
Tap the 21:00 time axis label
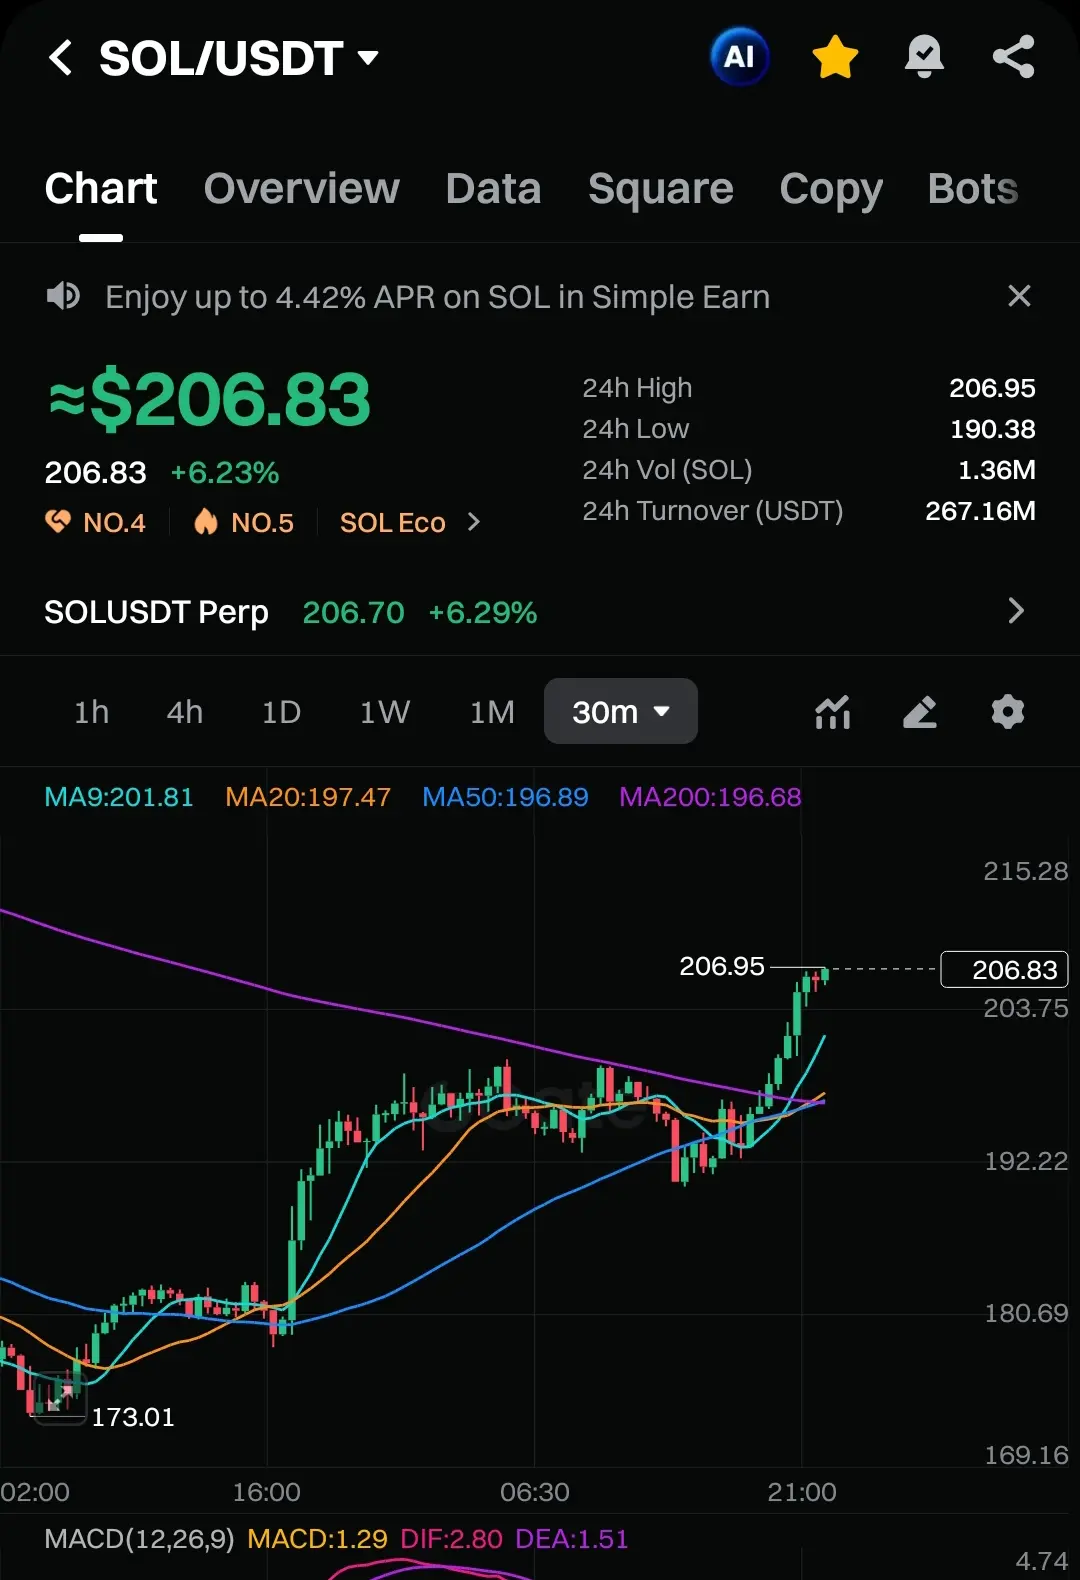click(x=802, y=1492)
